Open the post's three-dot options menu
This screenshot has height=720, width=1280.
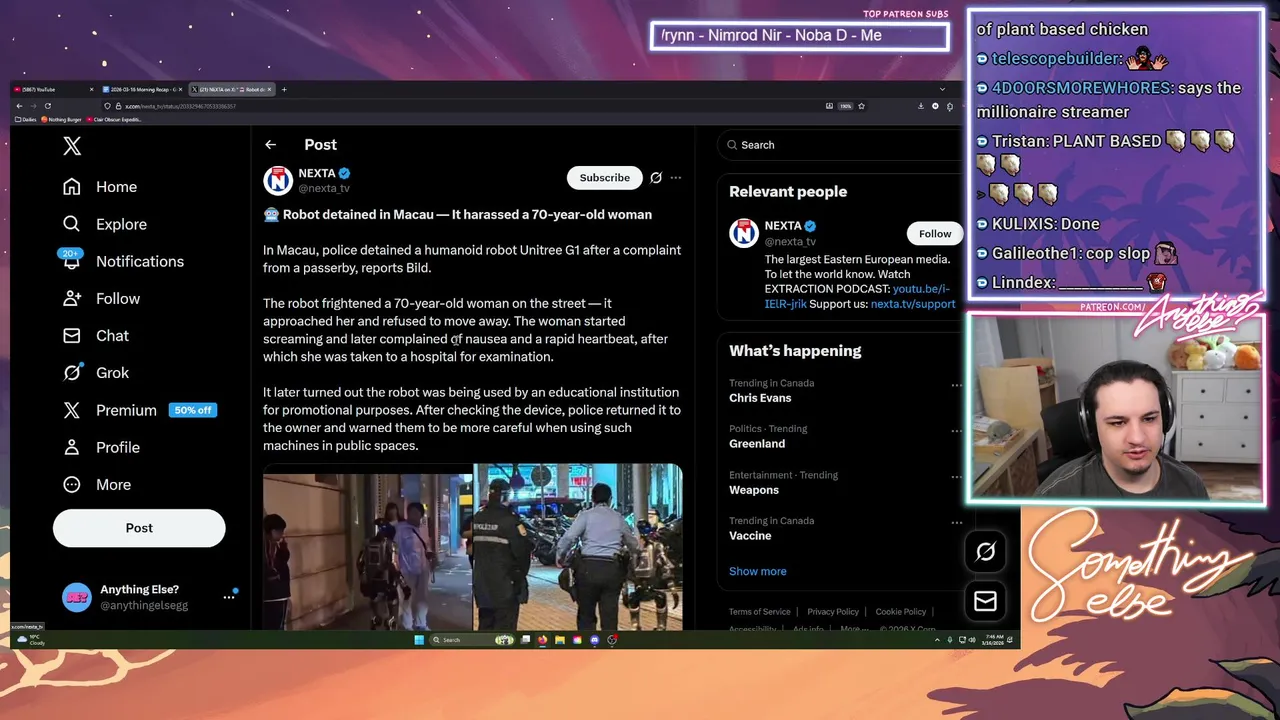click(x=676, y=178)
